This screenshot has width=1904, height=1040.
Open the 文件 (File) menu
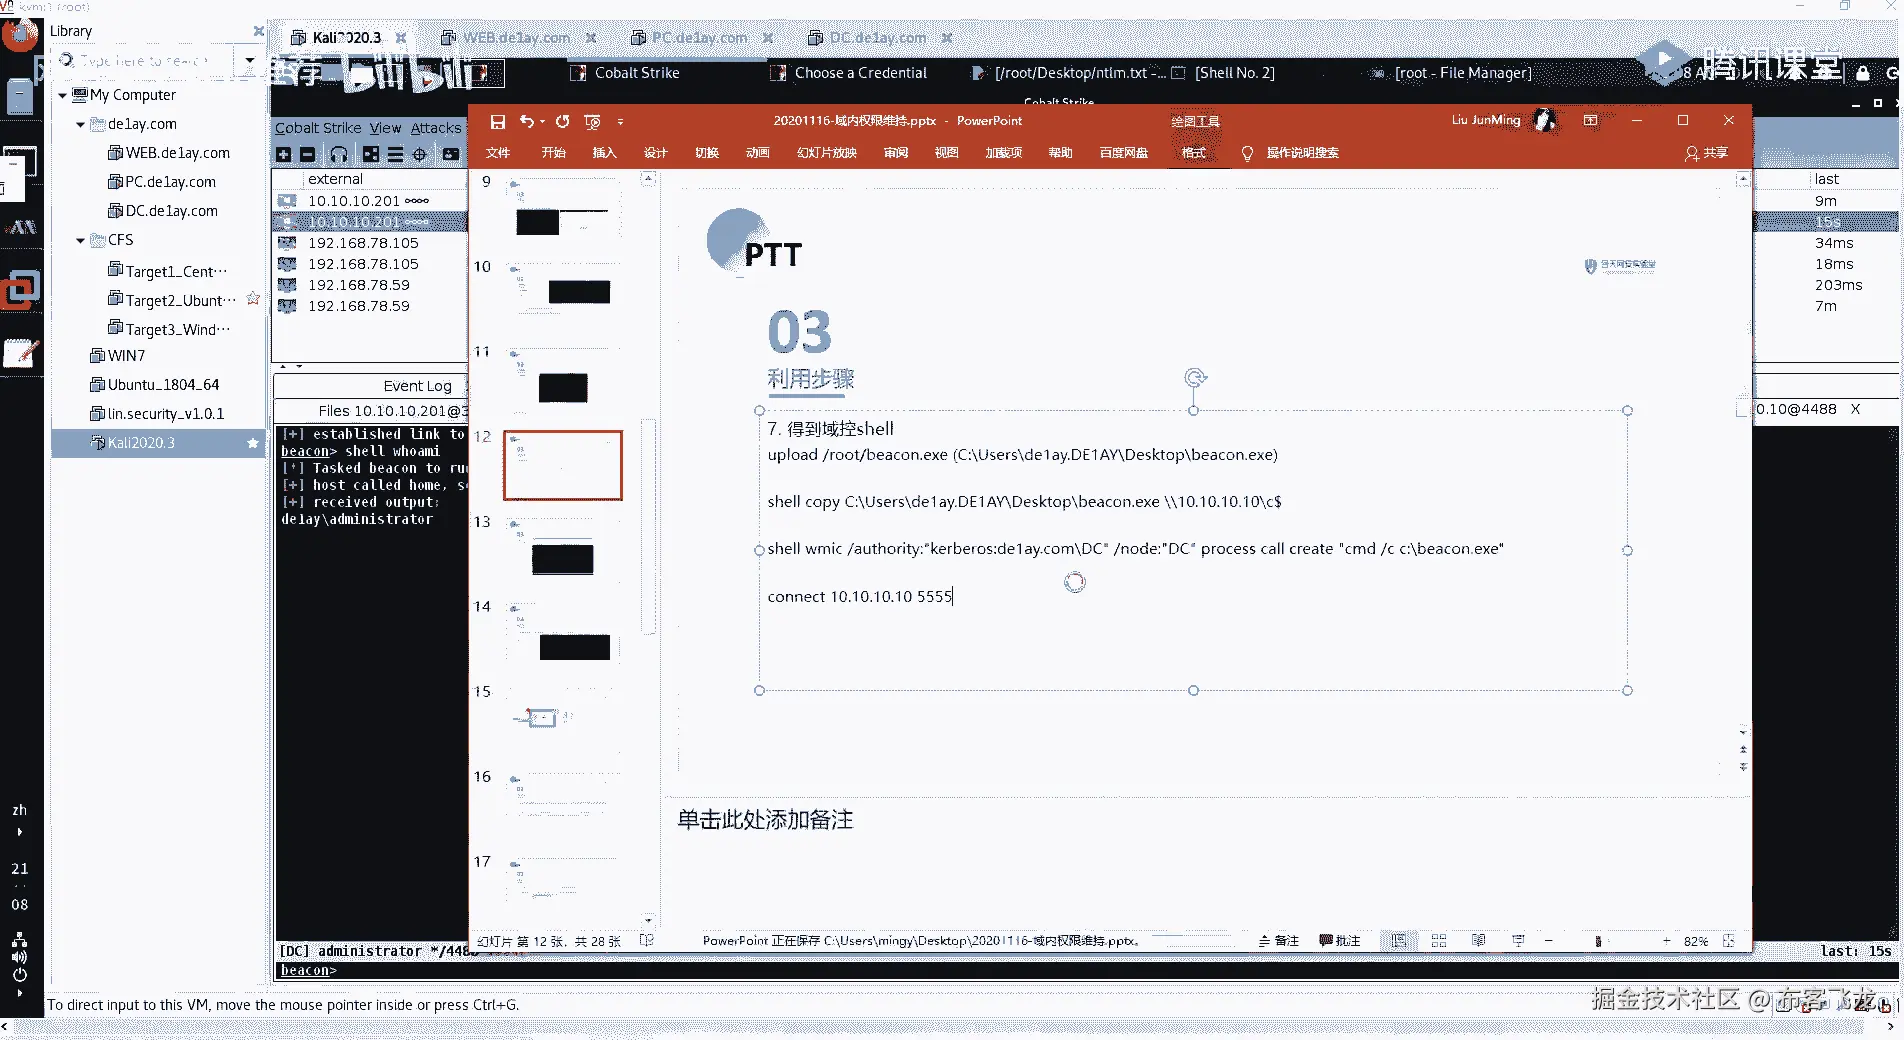tap(498, 153)
